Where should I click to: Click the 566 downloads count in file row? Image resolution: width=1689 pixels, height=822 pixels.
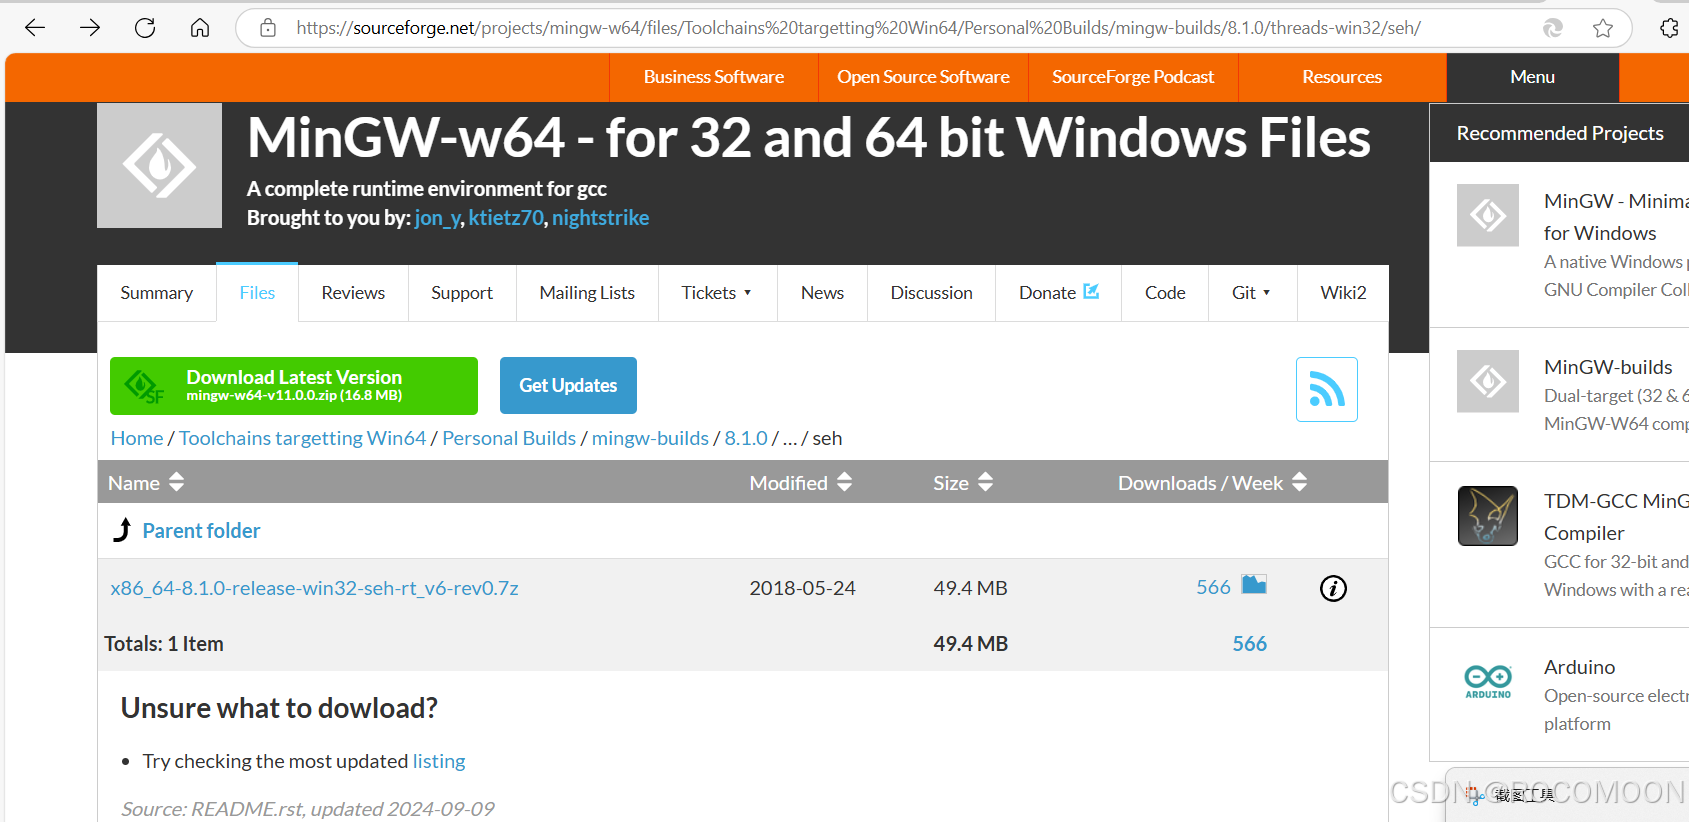click(1213, 587)
